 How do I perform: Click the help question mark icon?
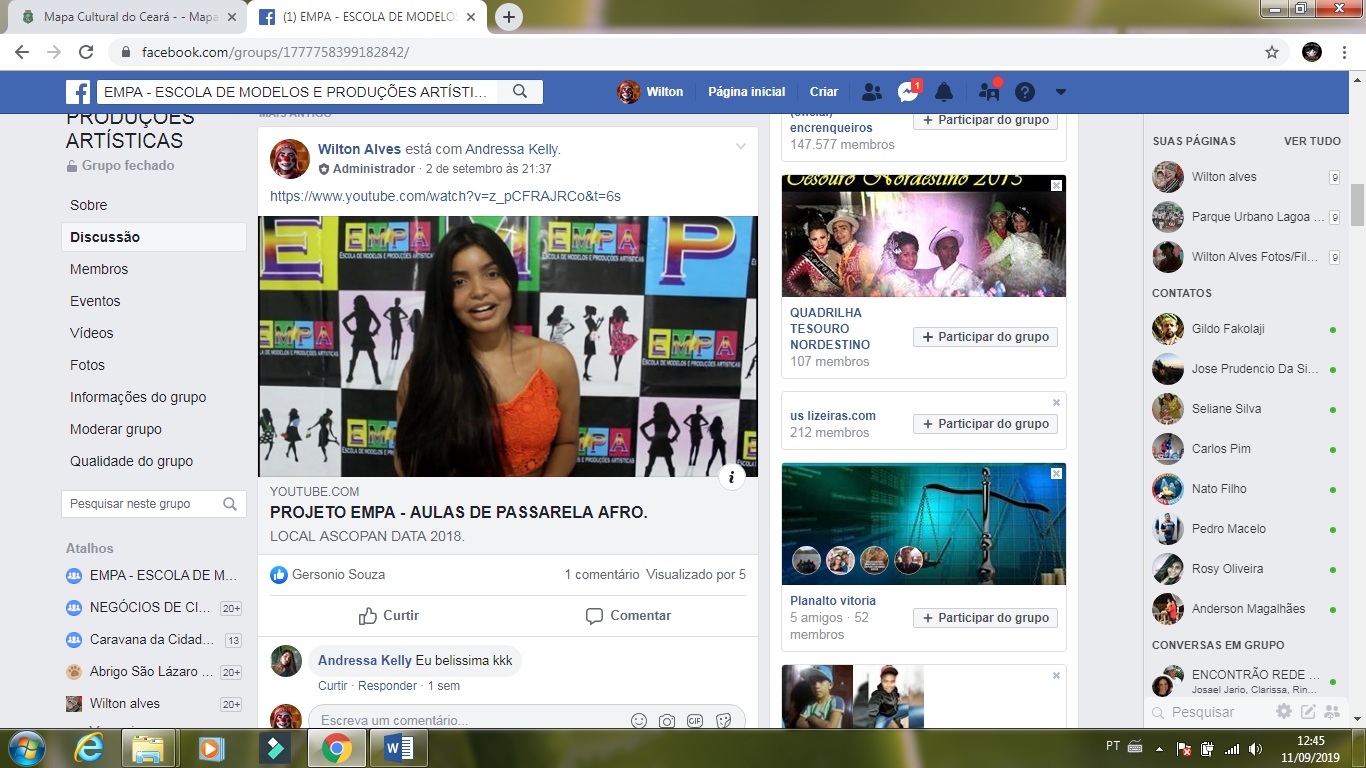pos(1025,92)
